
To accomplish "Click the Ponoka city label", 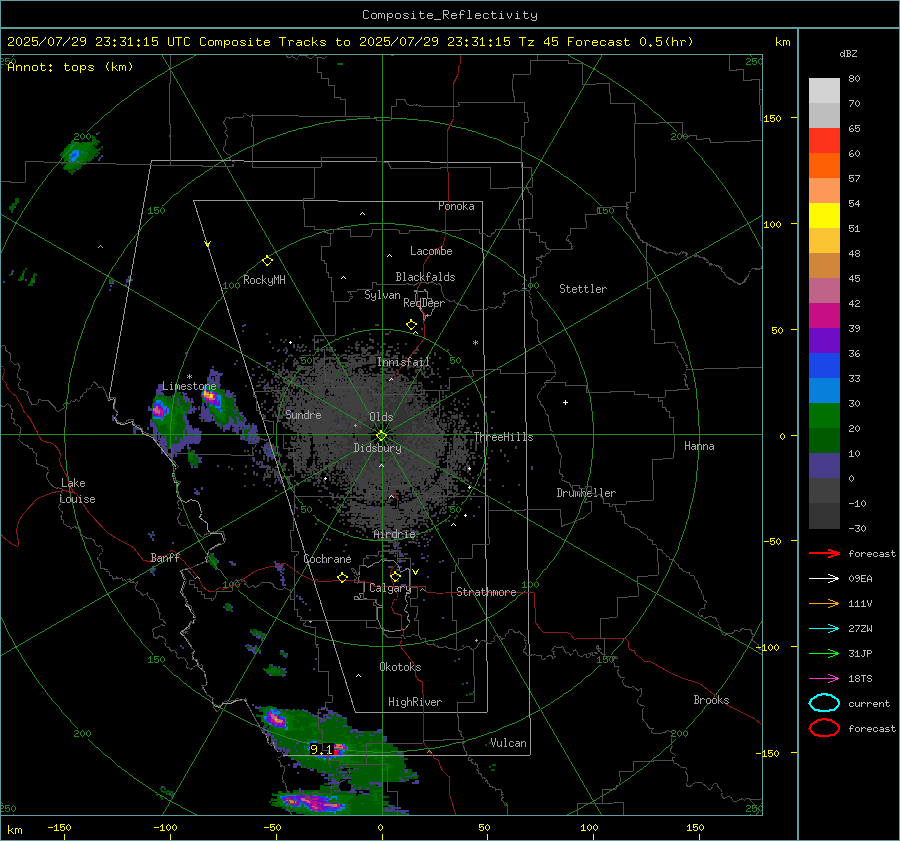I will 456,206.
